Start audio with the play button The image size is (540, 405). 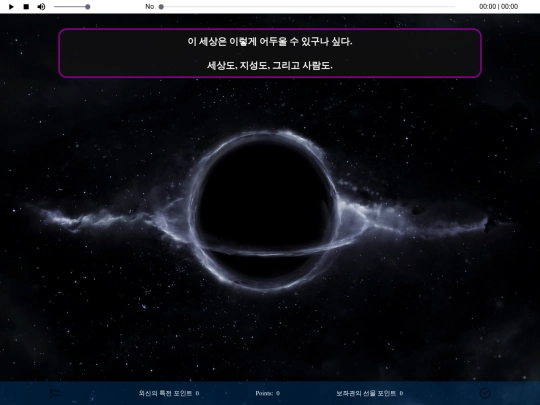11,7
